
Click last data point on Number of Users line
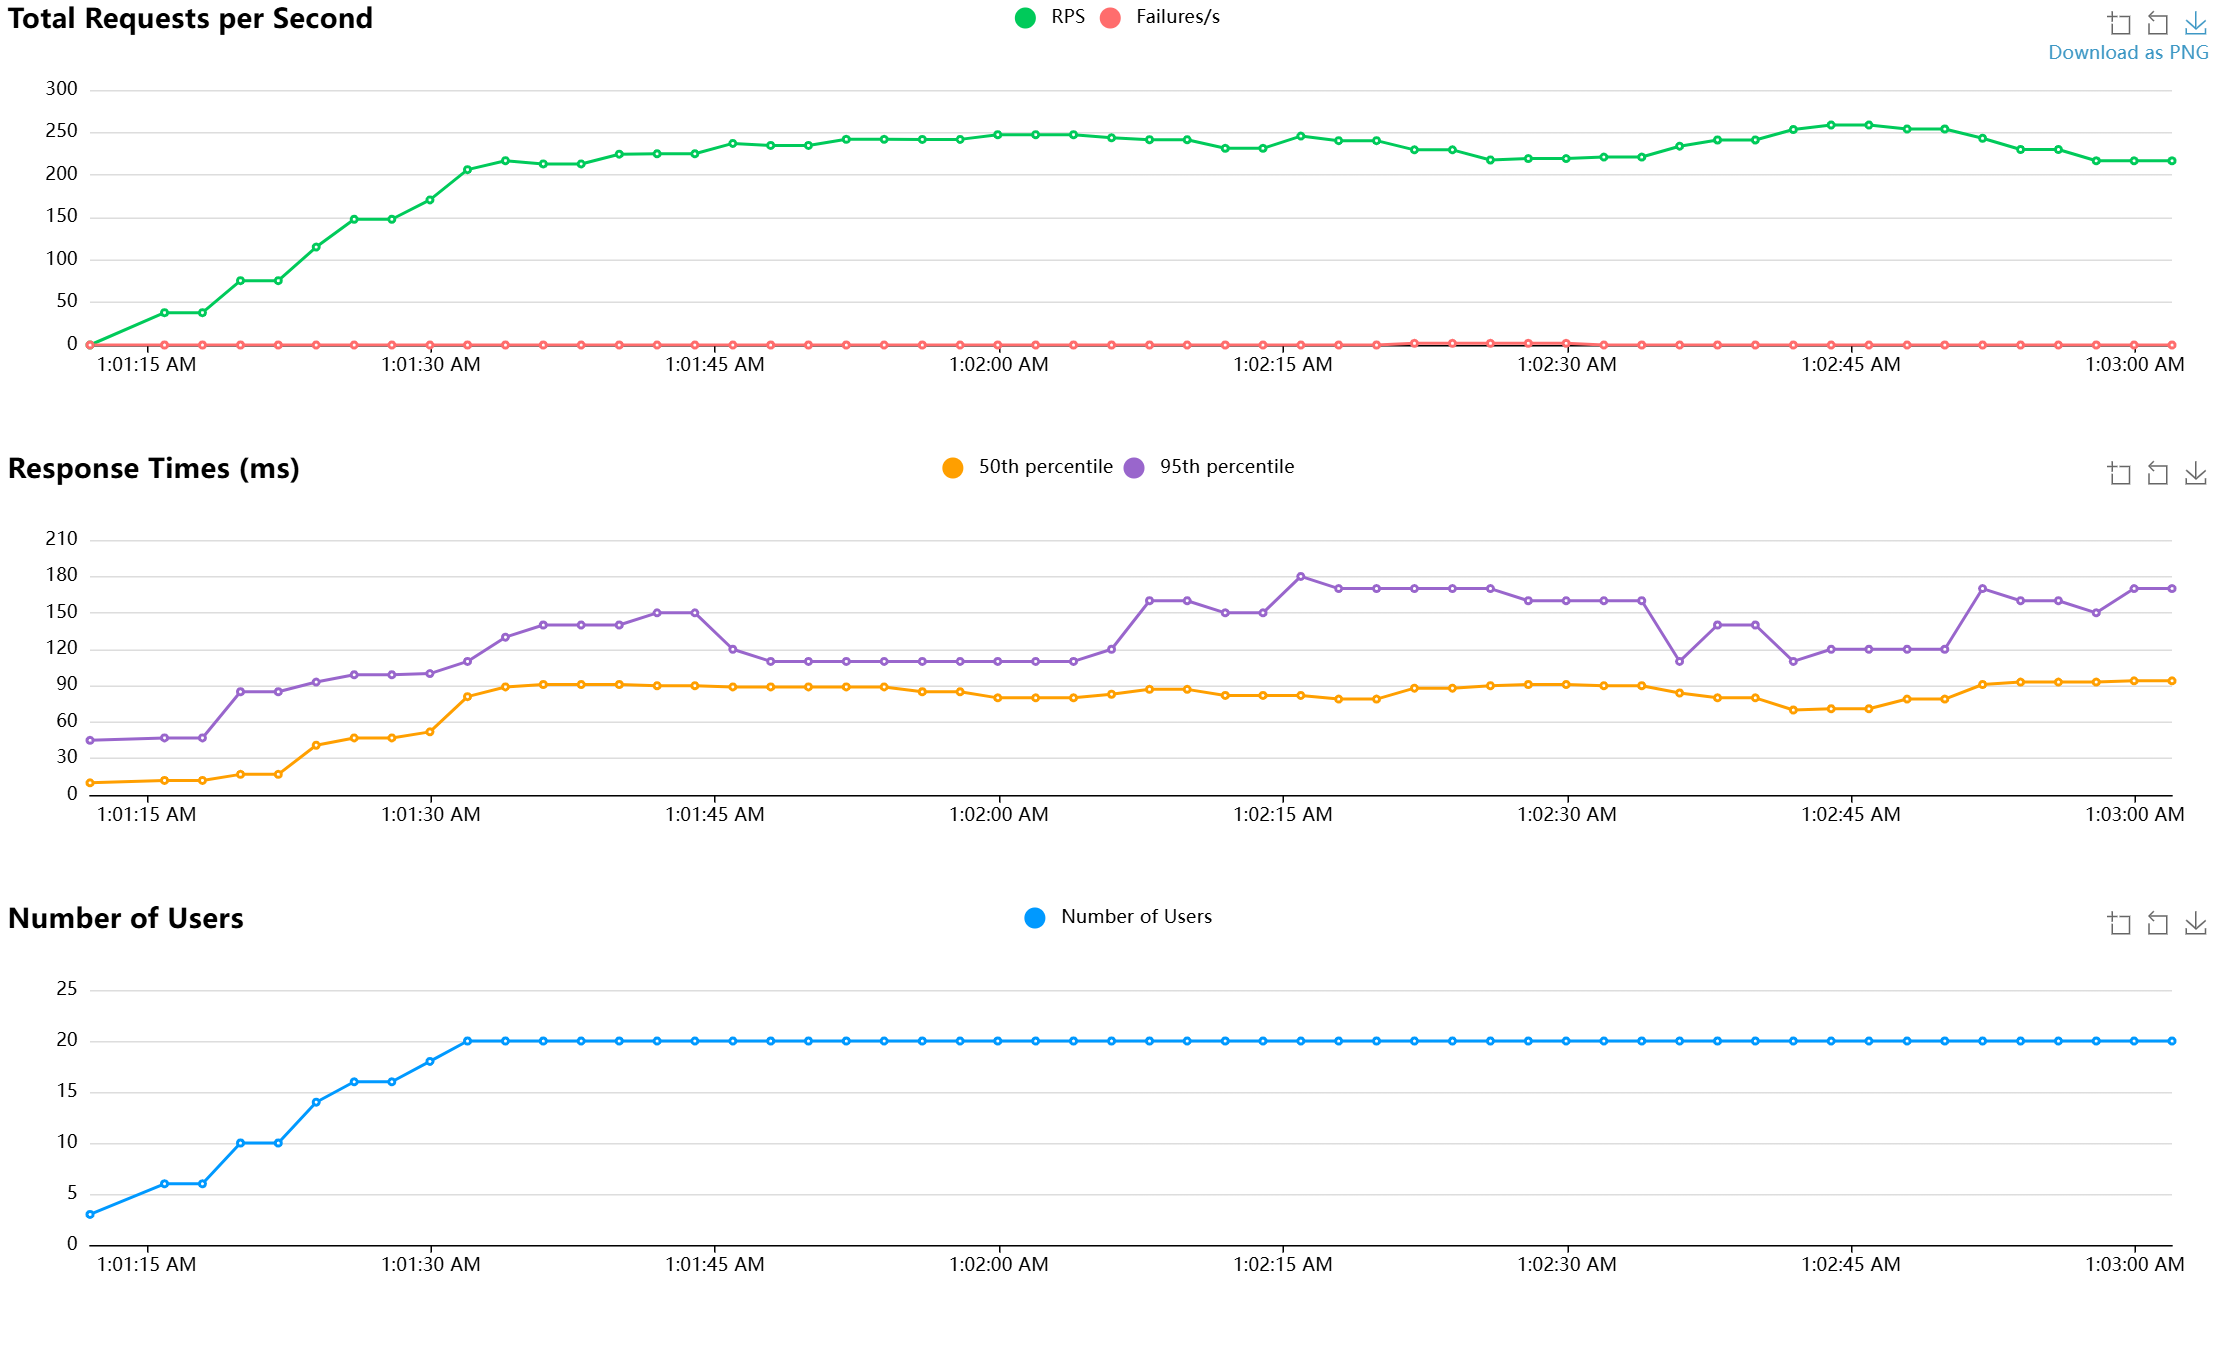tap(2171, 1041)
